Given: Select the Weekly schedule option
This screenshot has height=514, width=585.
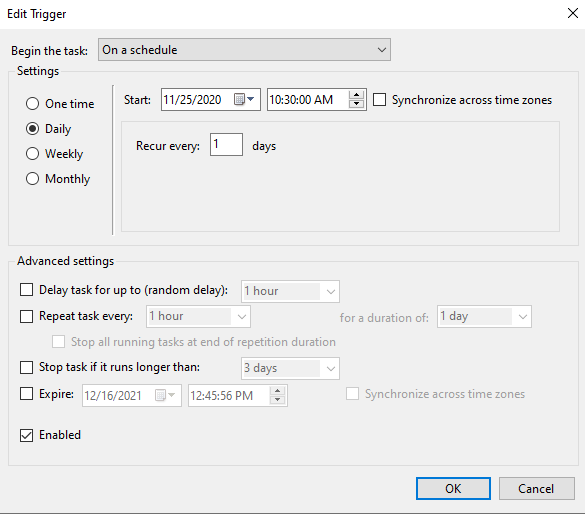Looking at the screenshot, I should click(x=32, y=154).
